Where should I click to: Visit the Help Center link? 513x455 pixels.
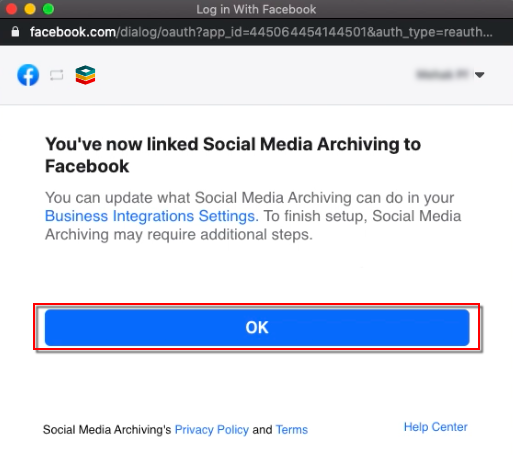pyautogui.click(x=435, y=427)
